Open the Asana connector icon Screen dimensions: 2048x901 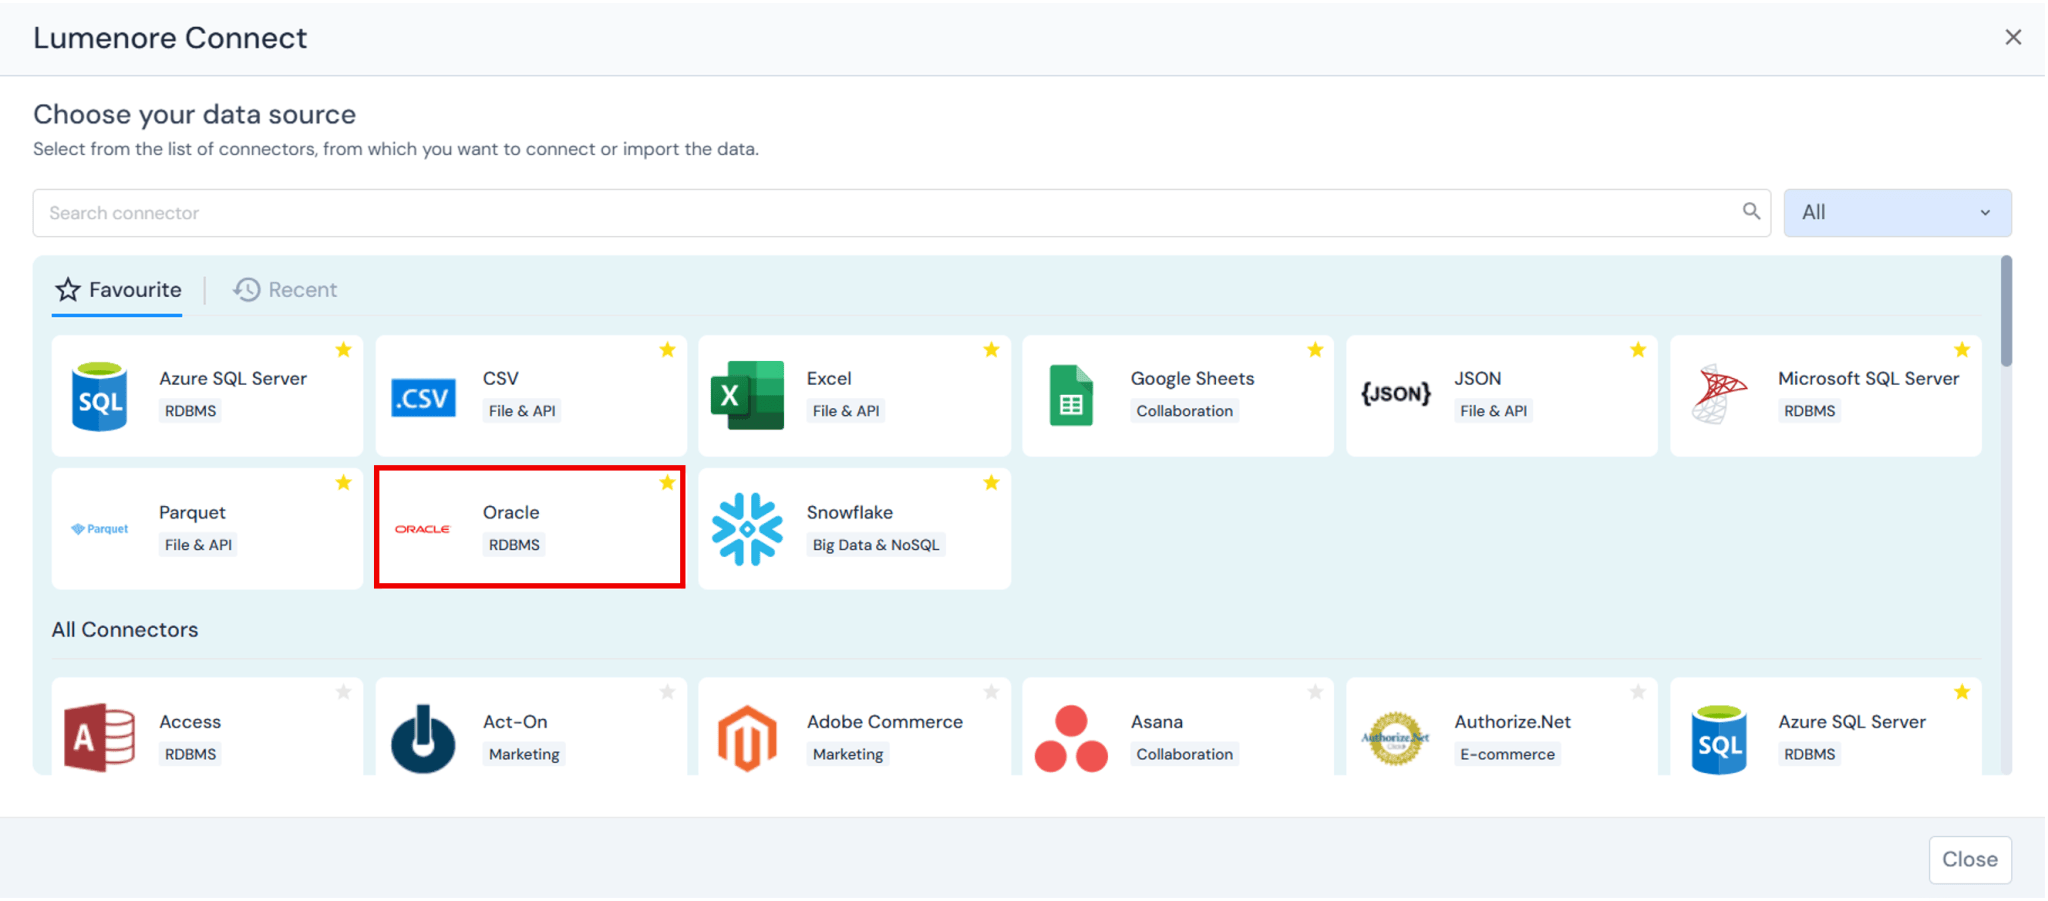[1071, 738]
